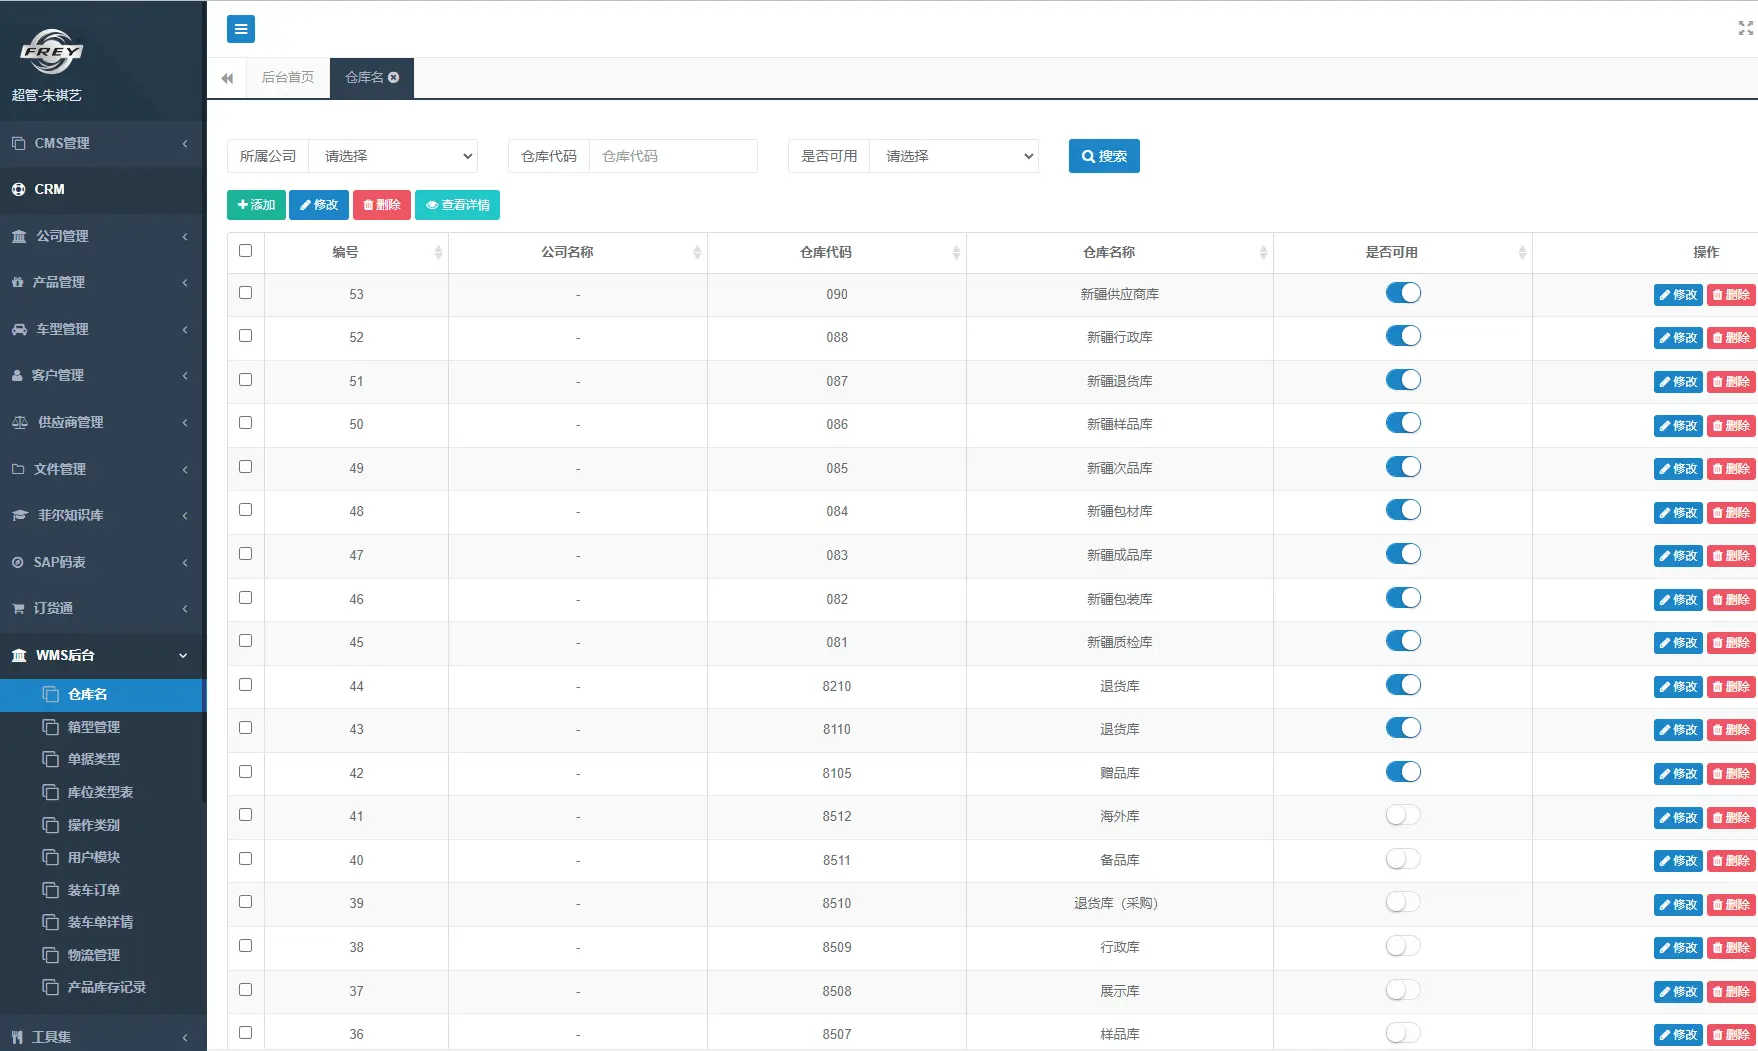Click the 供应商管理 balance scale icon
Image resolution: width=1758 pixels, height=1051 pixels.
pyautogui.click(x=20, y=422)
